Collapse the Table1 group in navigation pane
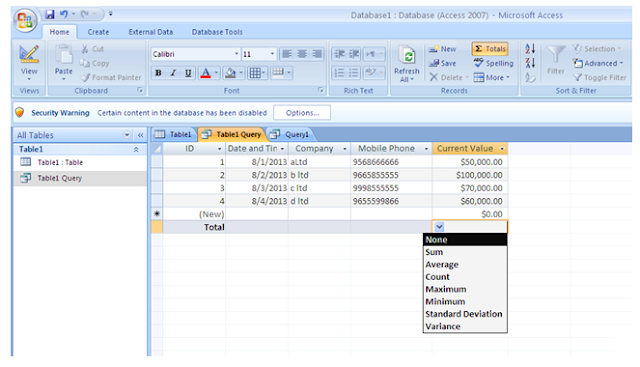Viewport: 640px width, 367px height. 136,149
